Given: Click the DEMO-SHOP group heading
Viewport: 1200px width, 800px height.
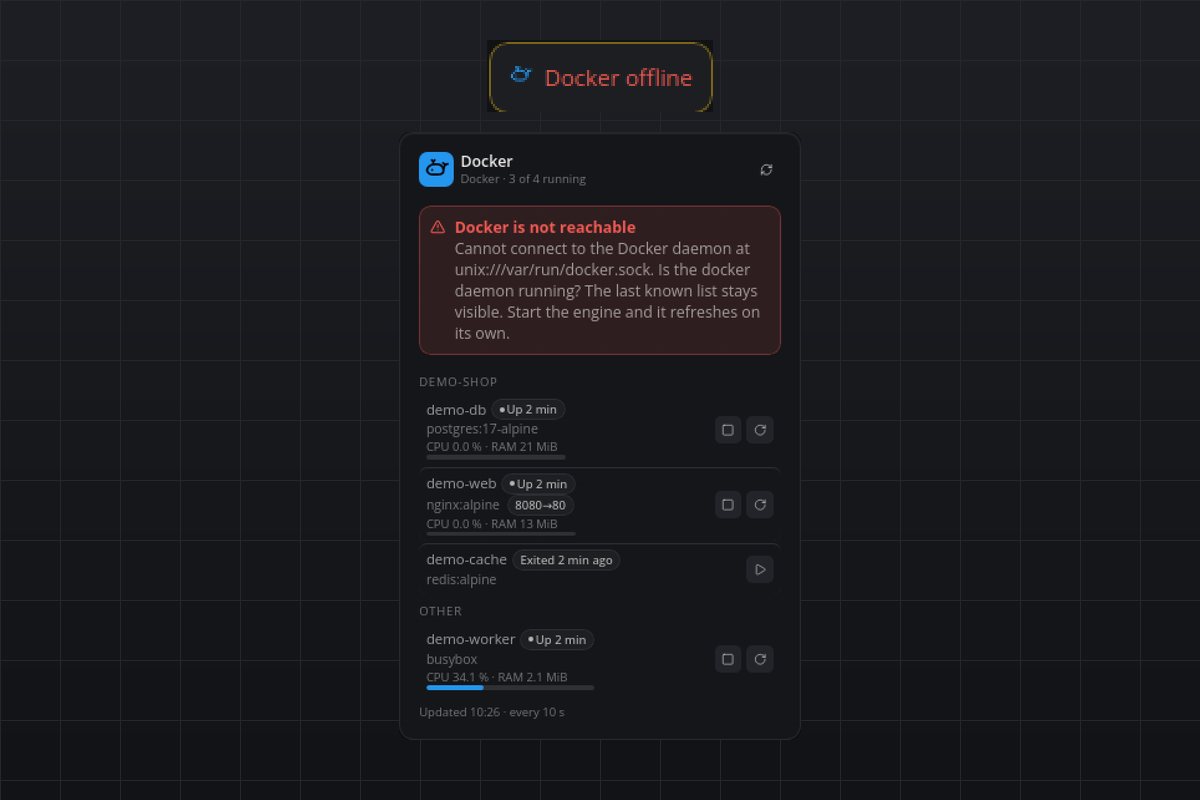Looking at the screenshot, I should pos(458,382).
